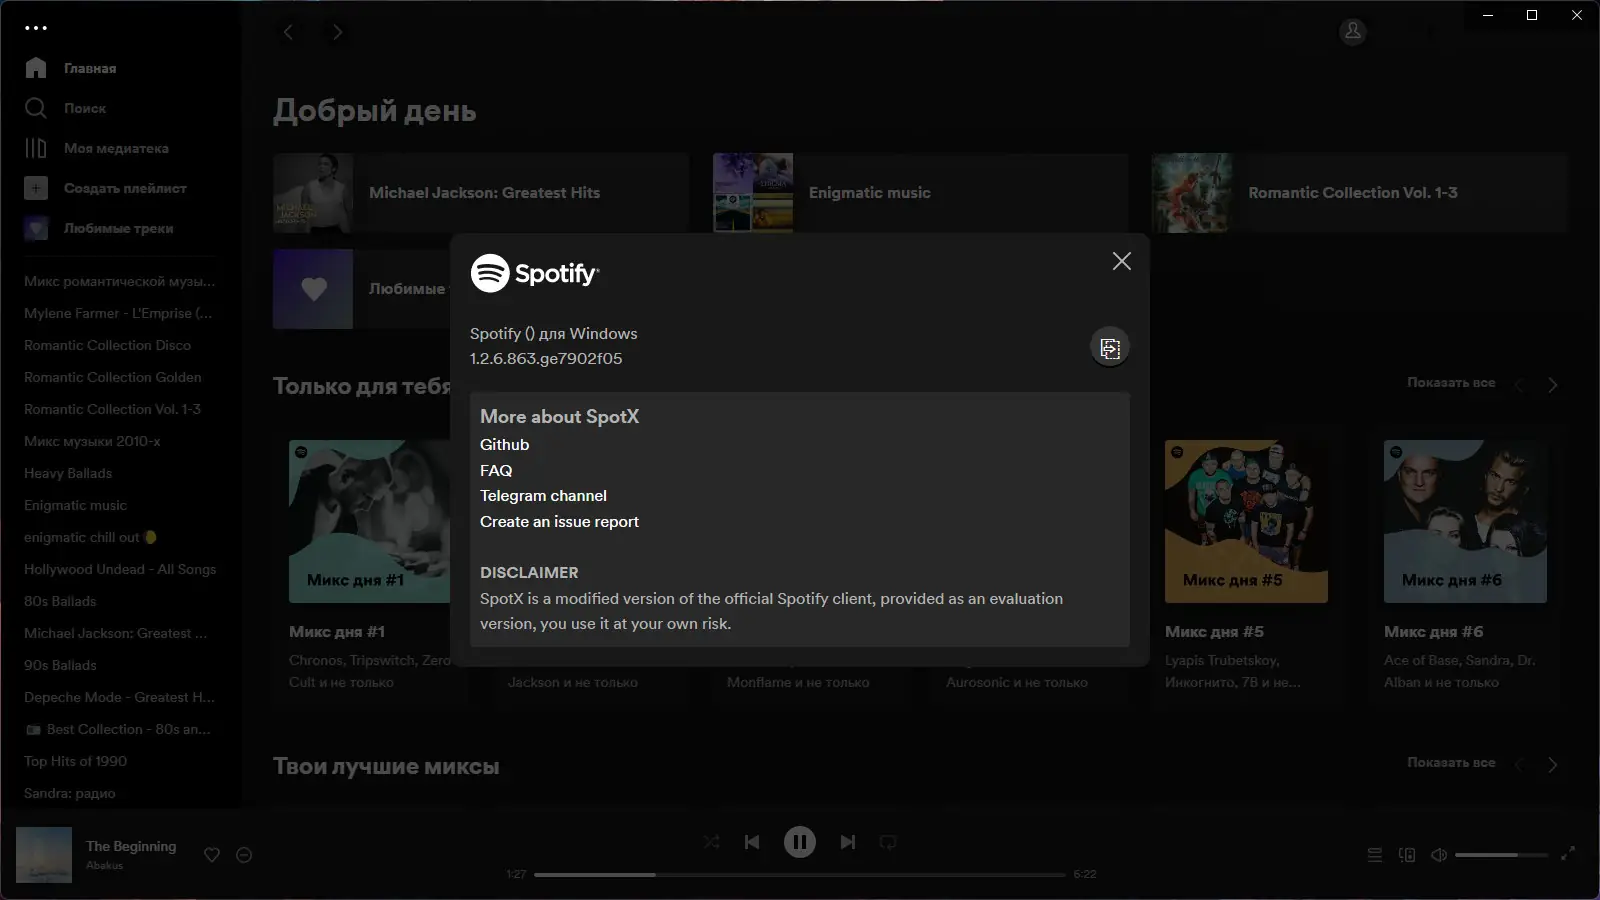Mute with the speaker icon
Image resolution: width=1600 pixels, height=900 pixels.
click(1439, 855)
